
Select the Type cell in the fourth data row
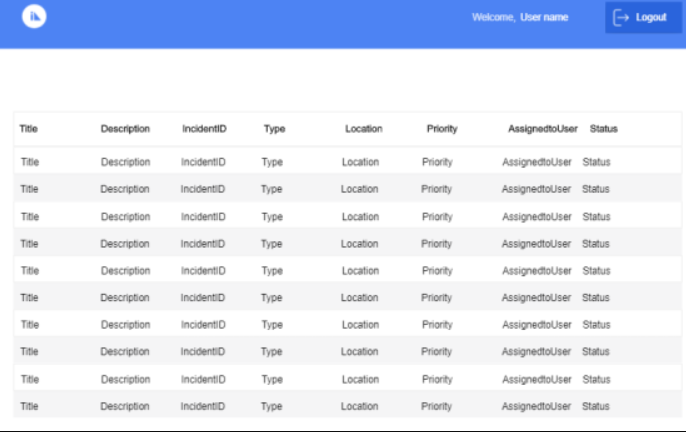pyautogui.click(x=272, y=244)
